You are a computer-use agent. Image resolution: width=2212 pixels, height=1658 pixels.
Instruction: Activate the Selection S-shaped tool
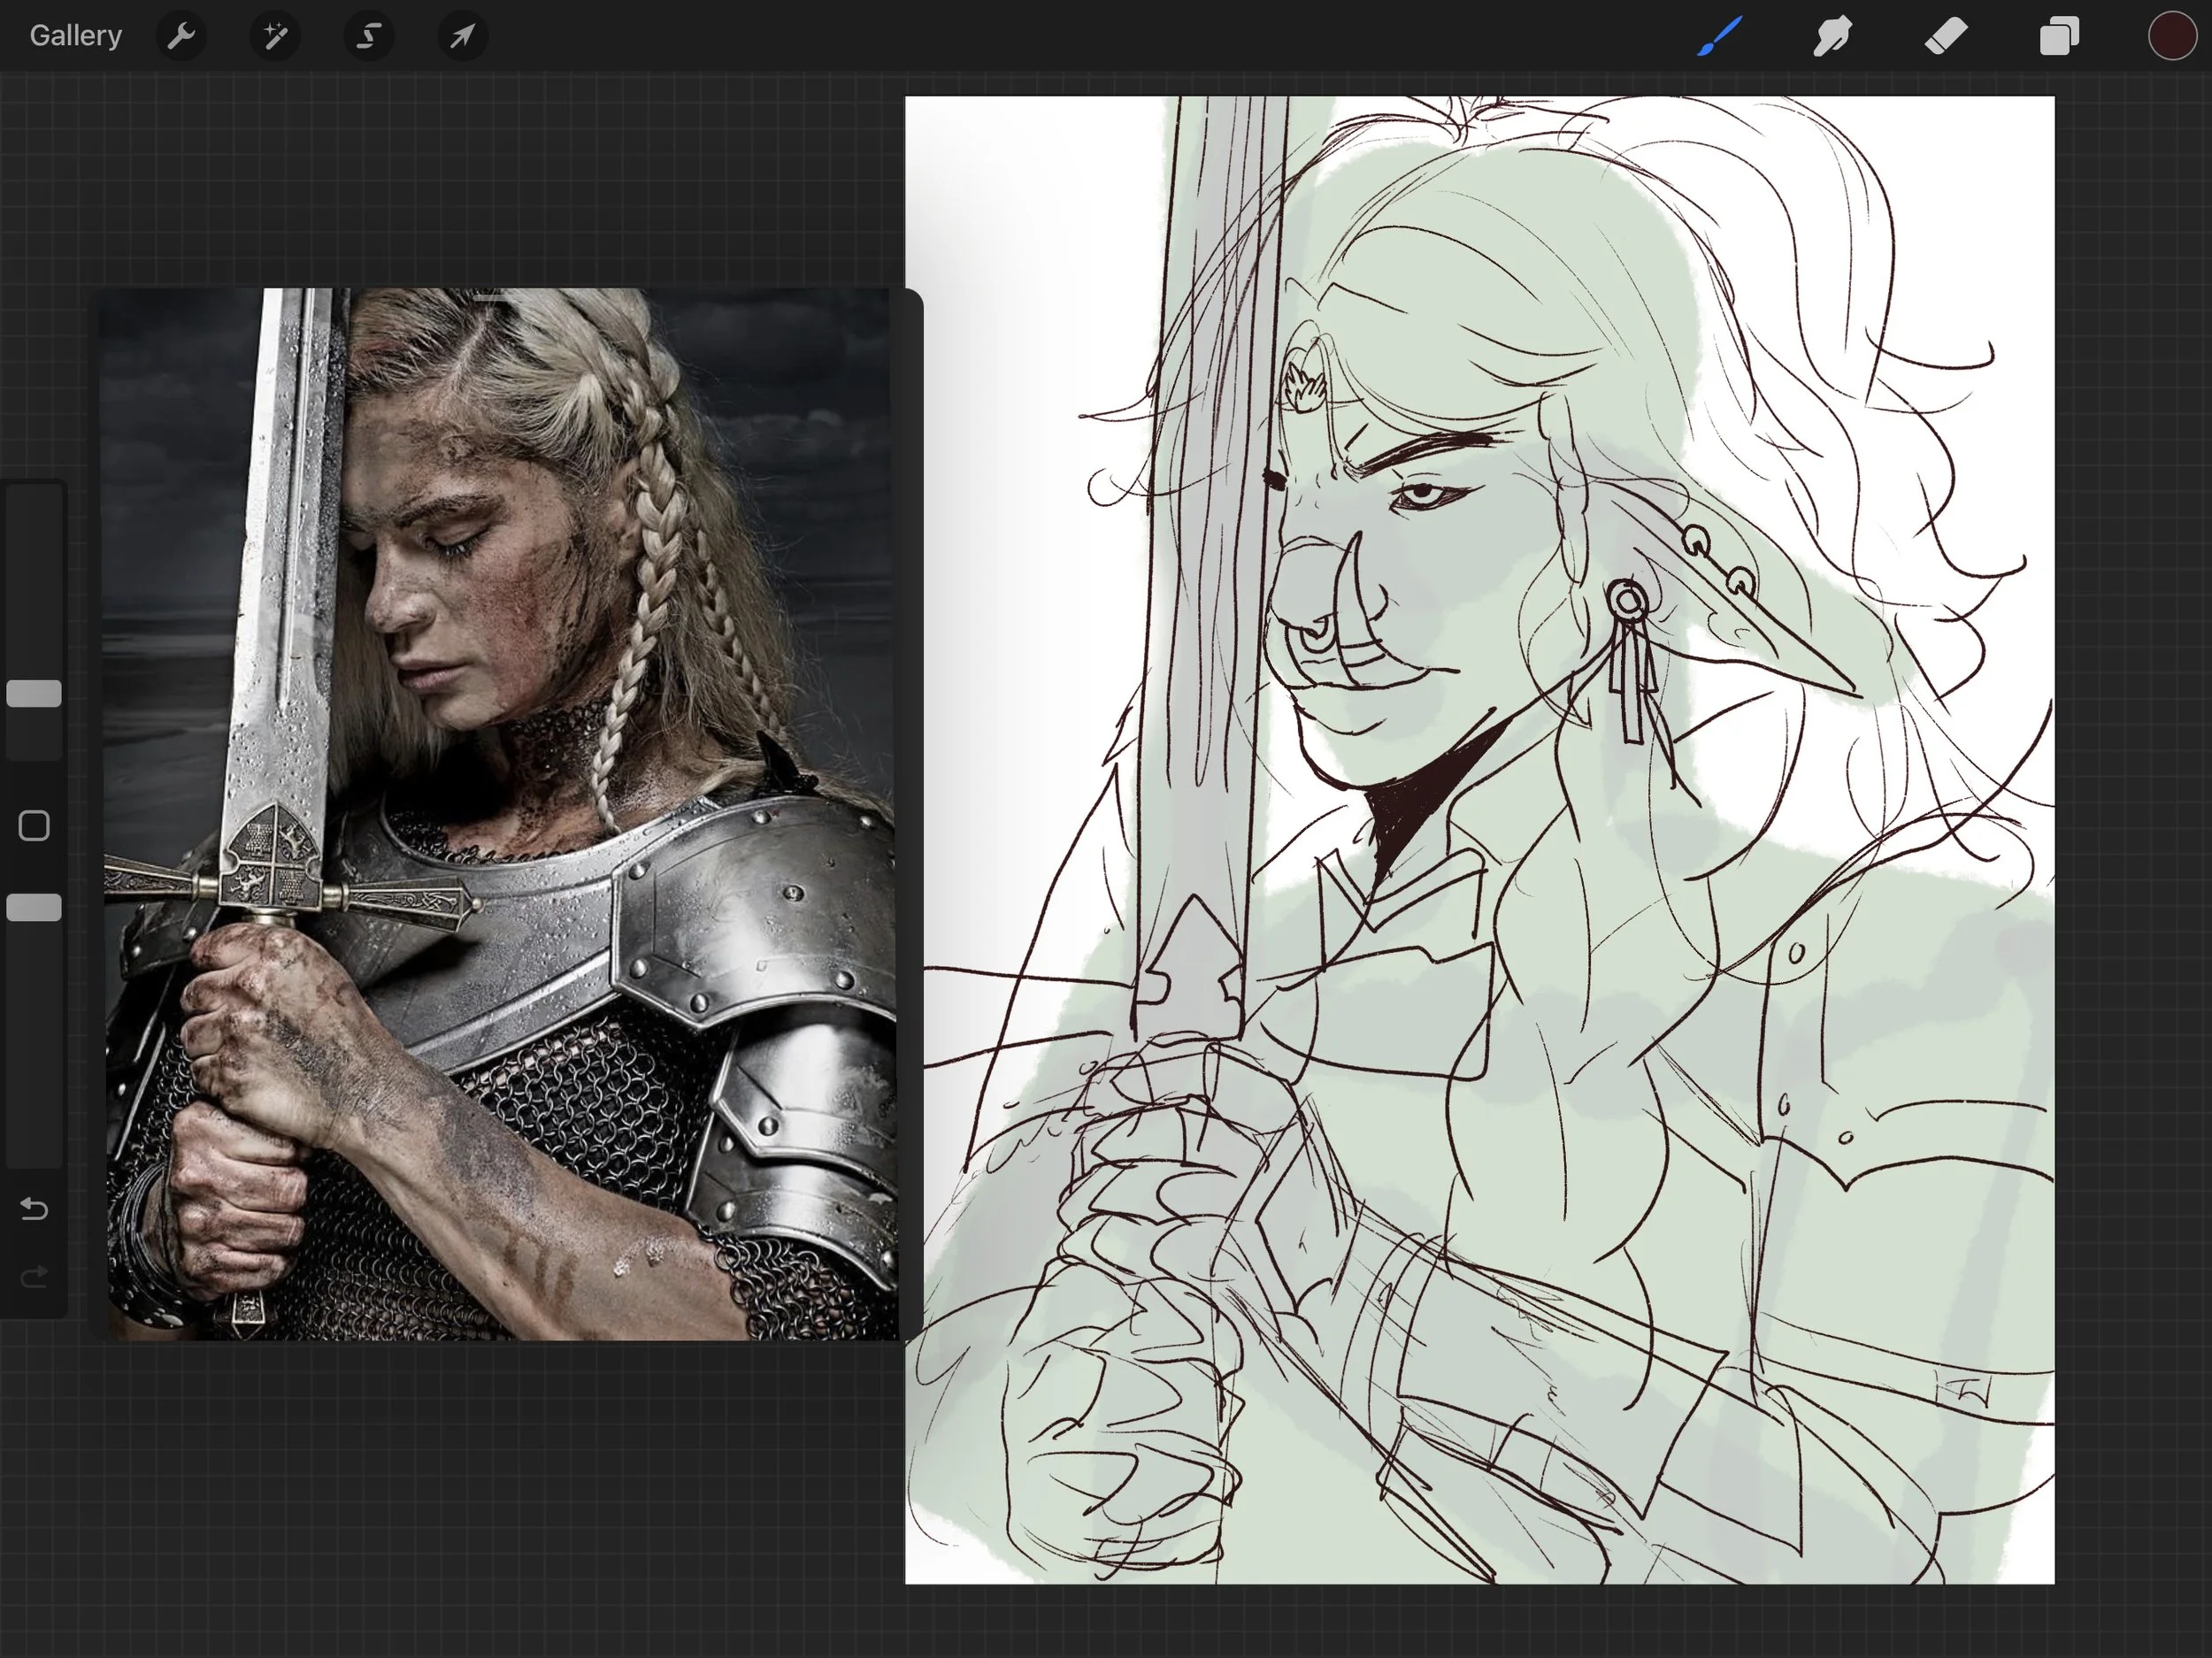click(369, 37)
